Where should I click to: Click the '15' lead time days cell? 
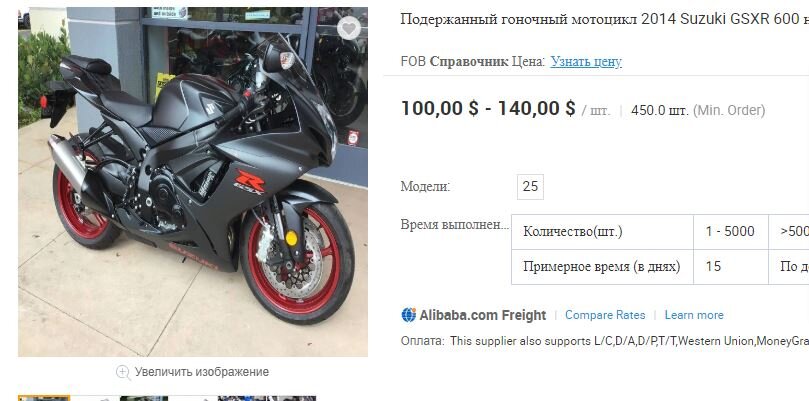click(x=731, y=267)
